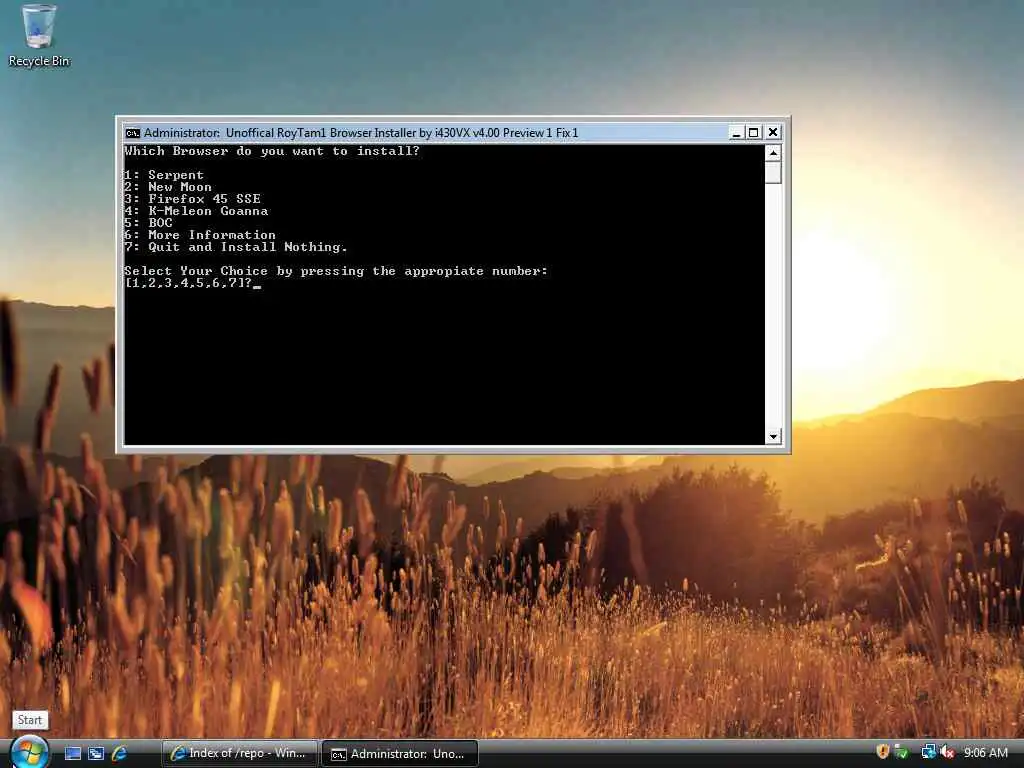Screen dimensions: 1024x768
Task: Click console scrollbar up arrow
Action: pyautogui.click(x=773, y=153)
